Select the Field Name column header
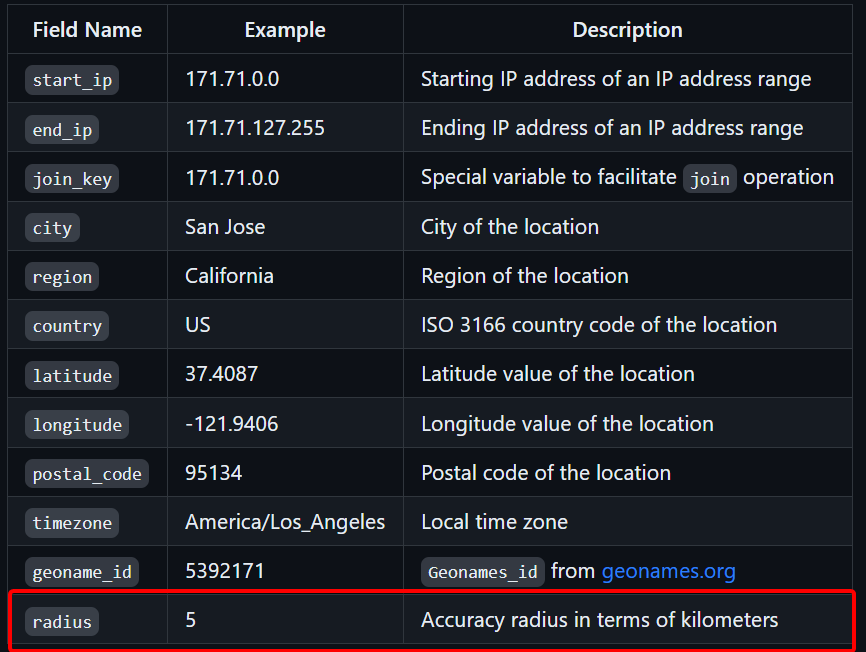The width and height of the screenshot is (866, 652). point(87,30)
